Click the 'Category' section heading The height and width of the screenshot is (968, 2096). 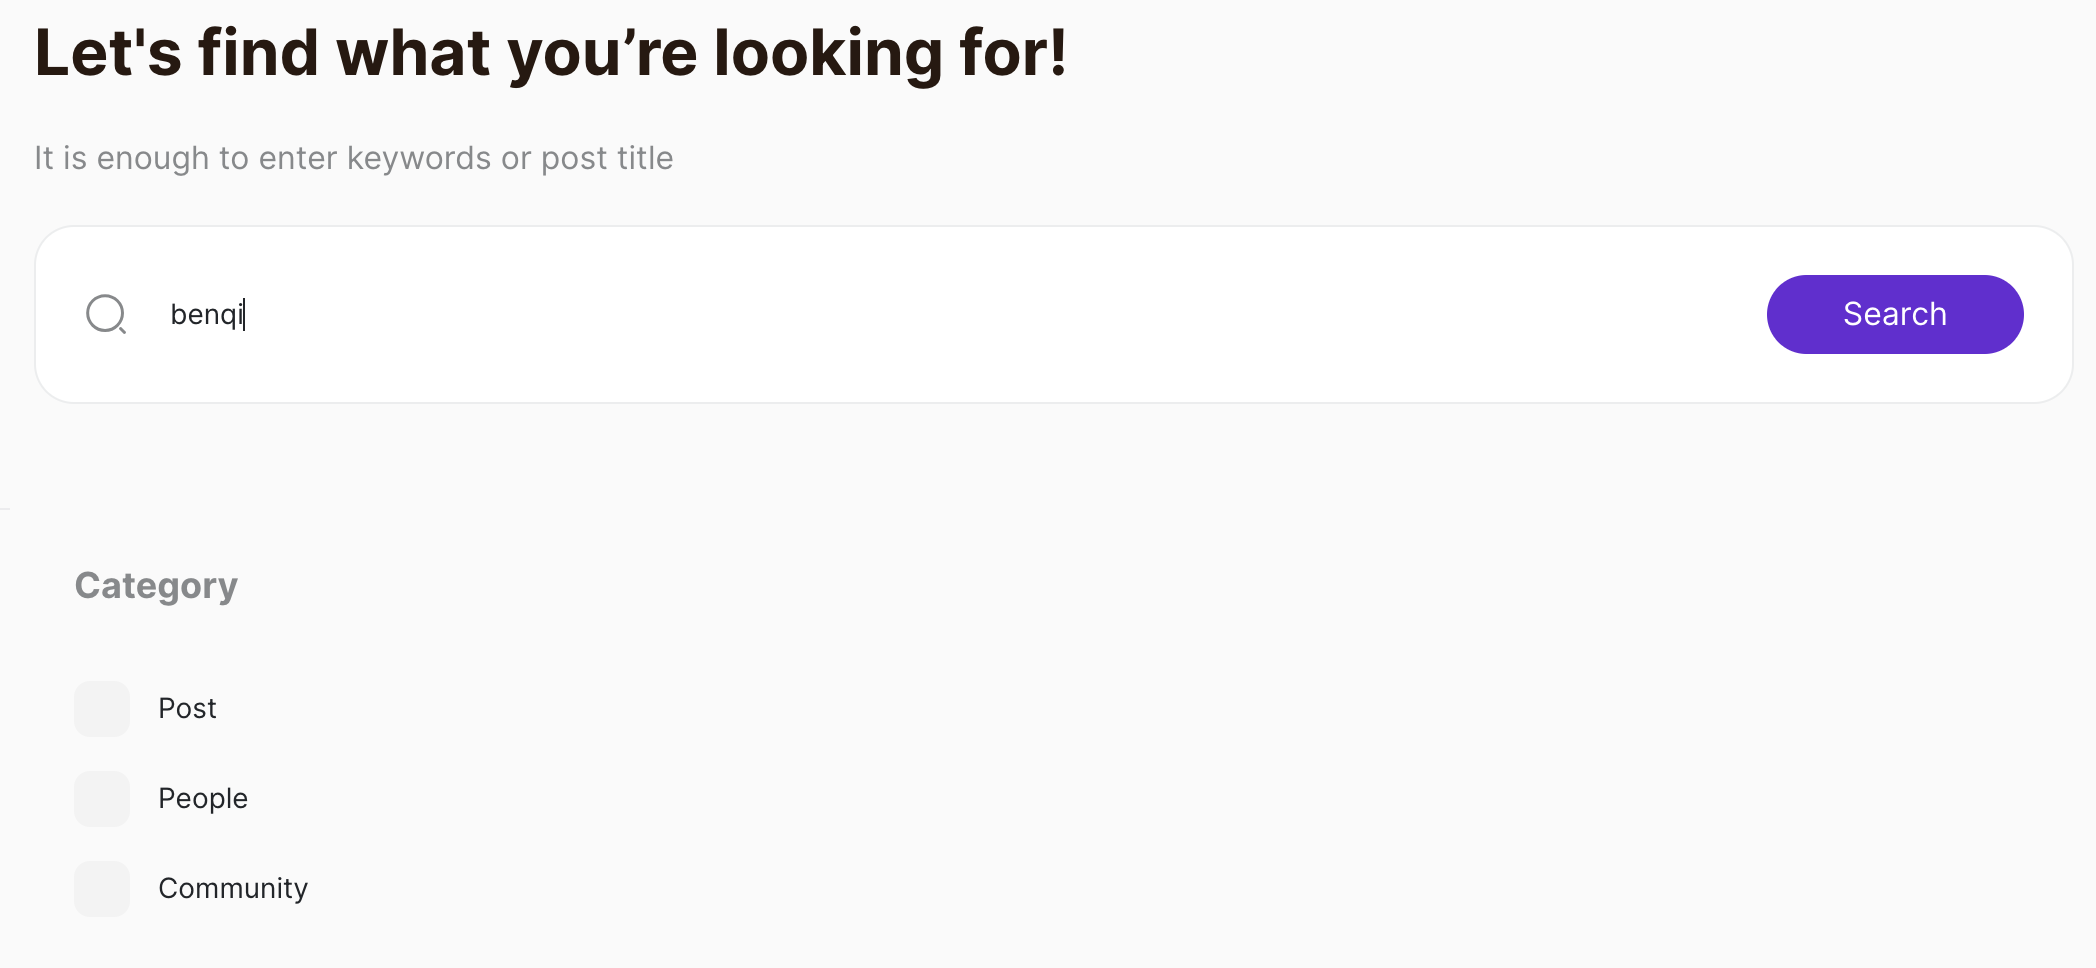156,586
